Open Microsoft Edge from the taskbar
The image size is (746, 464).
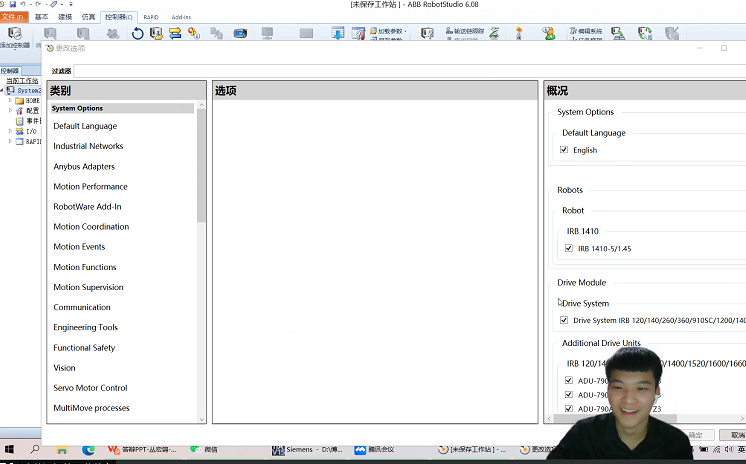pyautogui.click(x=88, y=449)
